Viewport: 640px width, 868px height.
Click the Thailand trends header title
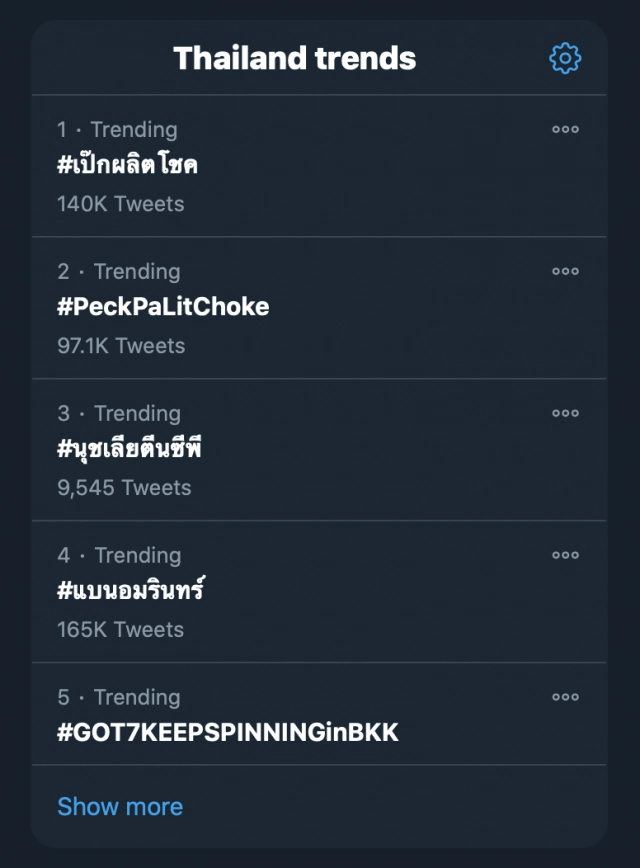coord(294,58)
